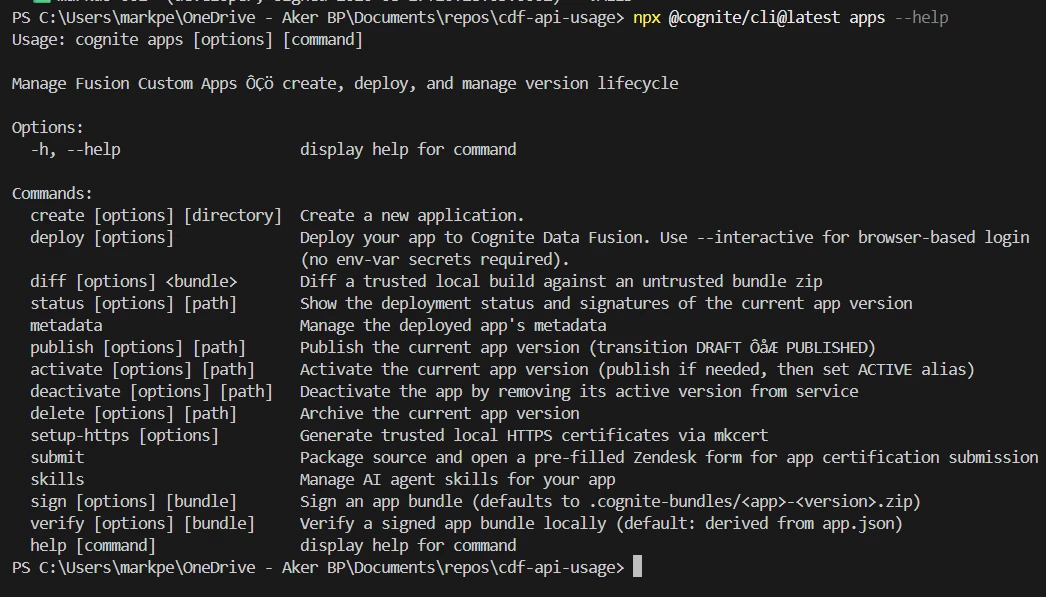Click 'setup-https [options]' command
This screenshot has height=597, width=1046.
tap(124, 436)
